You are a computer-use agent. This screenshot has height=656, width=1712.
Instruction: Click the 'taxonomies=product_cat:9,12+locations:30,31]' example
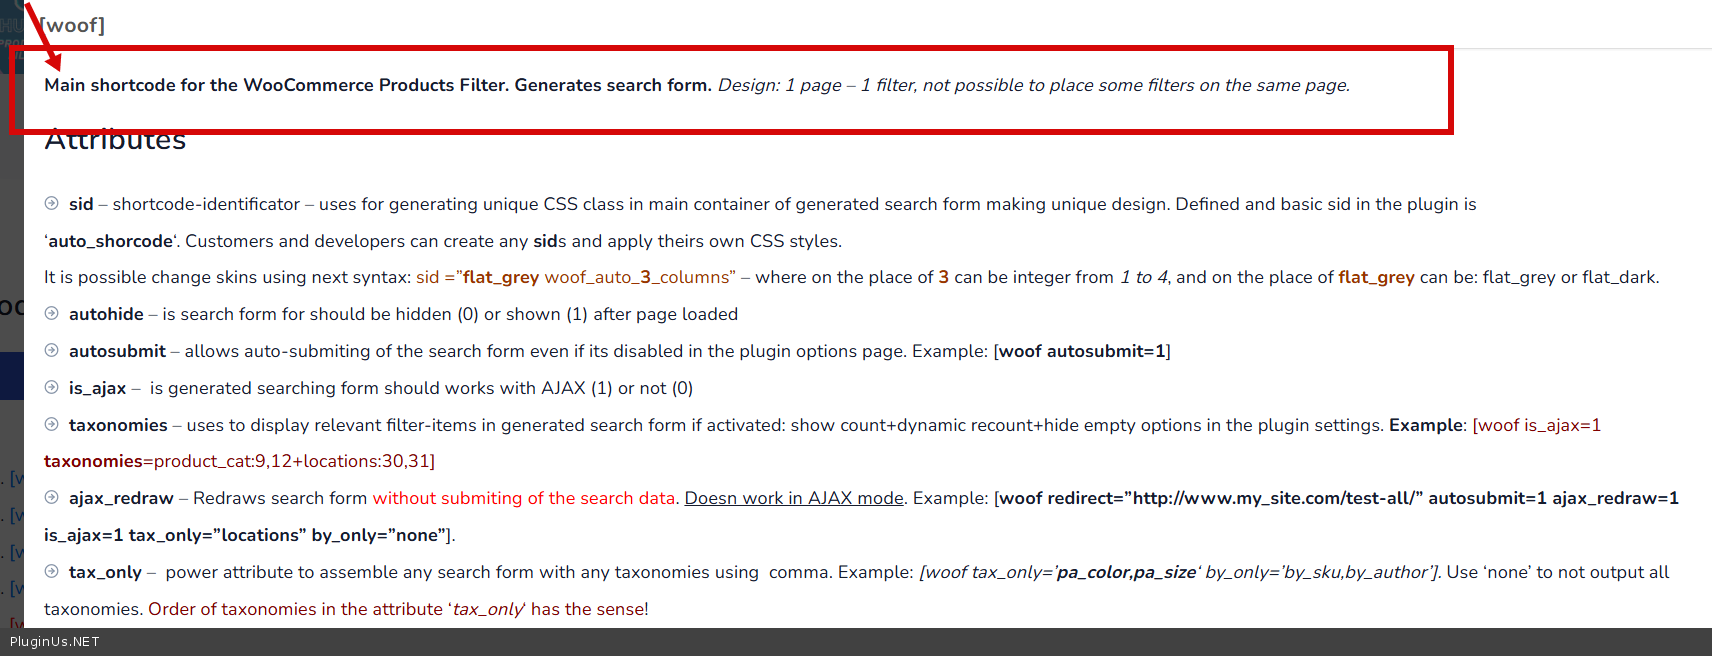(240, 461)
